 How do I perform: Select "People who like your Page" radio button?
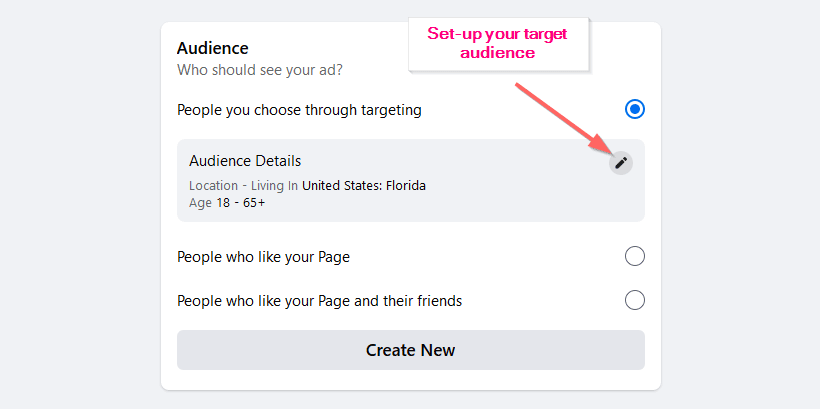pos(634,257)
